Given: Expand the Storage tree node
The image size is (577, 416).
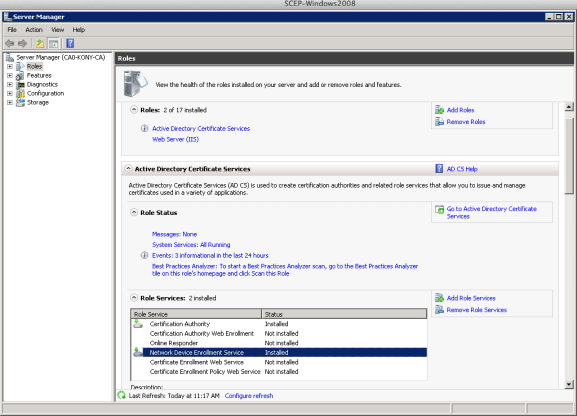Looking at the screenshot, I should coord(10,102).
